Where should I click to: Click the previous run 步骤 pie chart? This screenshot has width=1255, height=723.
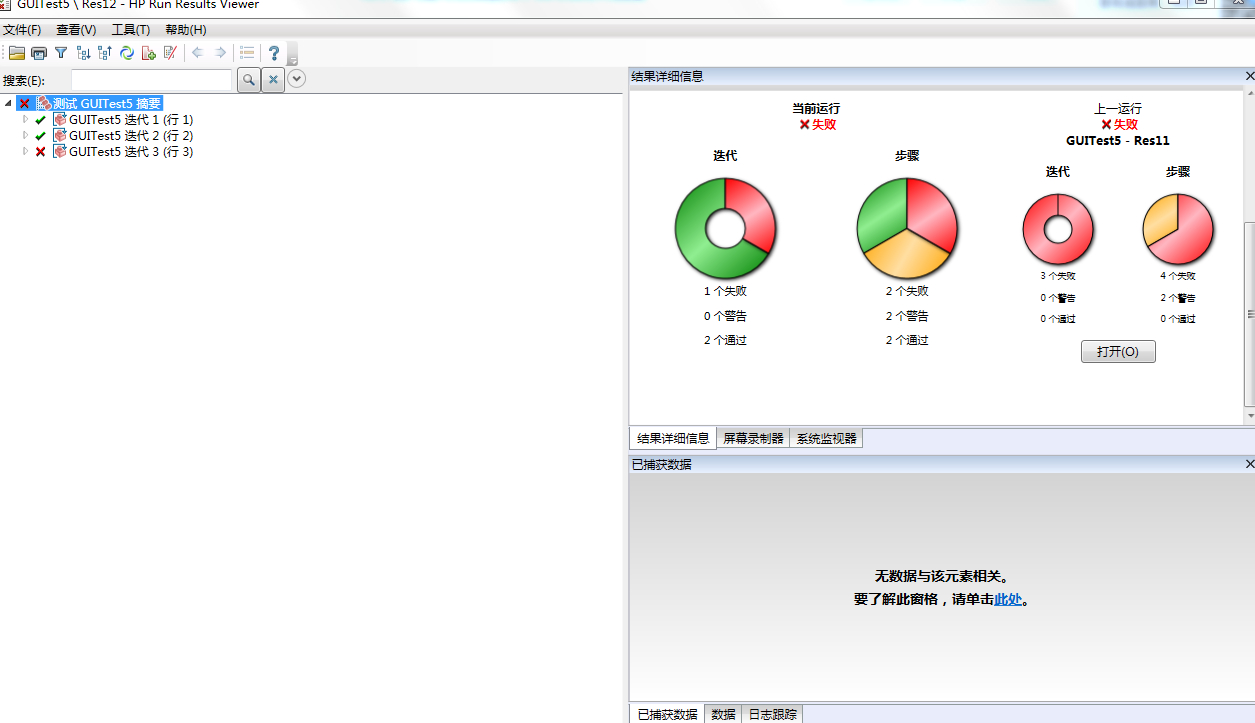pyautogui.click(x=1178, y=230)
